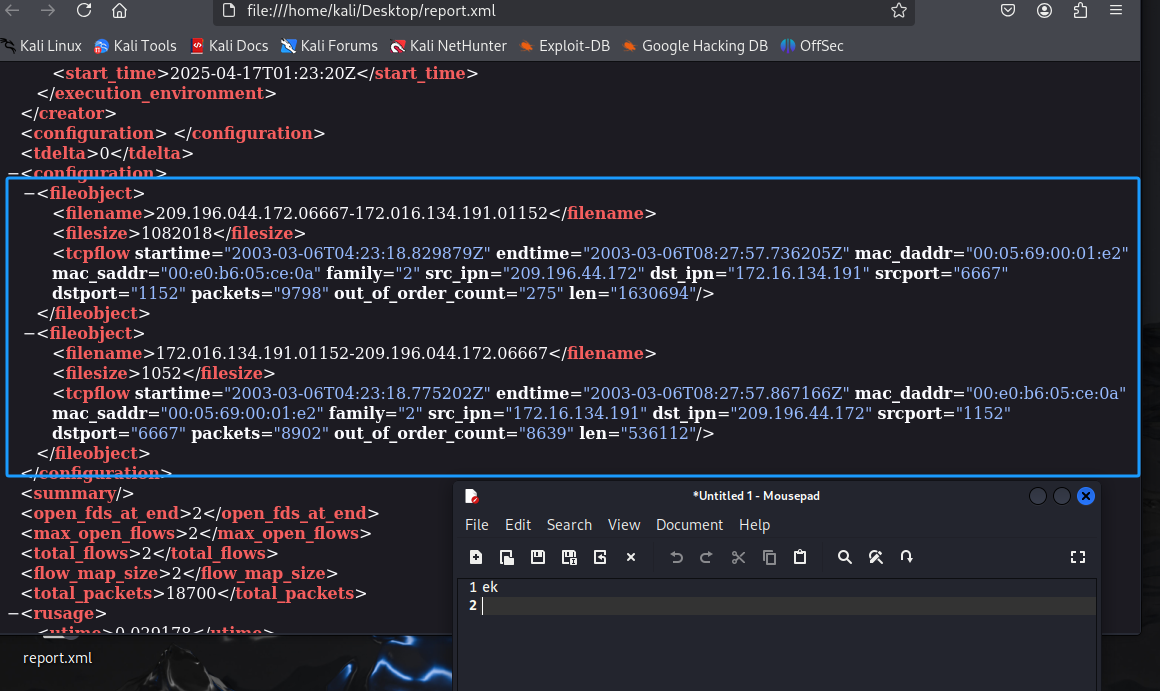Screen dimensions: 1160x691
Task: Open Mousepad File menu
Action: click(476, 525)
